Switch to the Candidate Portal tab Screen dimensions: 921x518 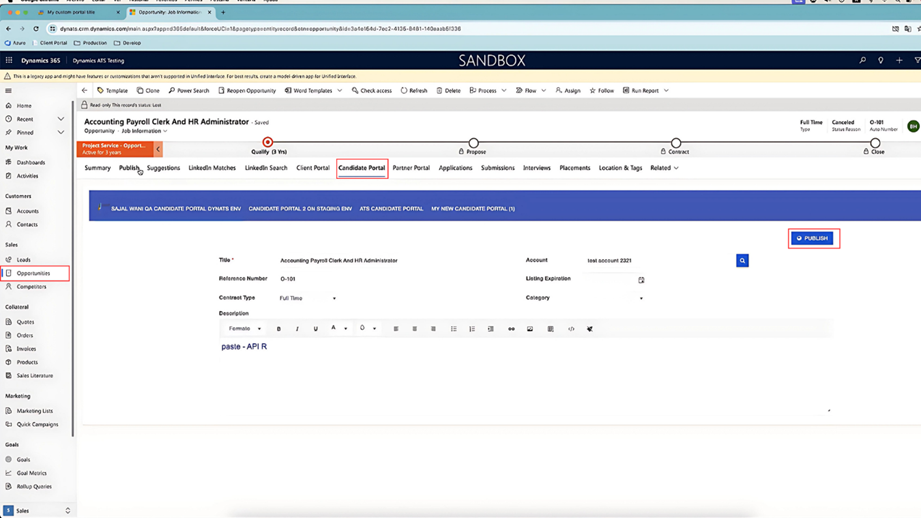362,168
